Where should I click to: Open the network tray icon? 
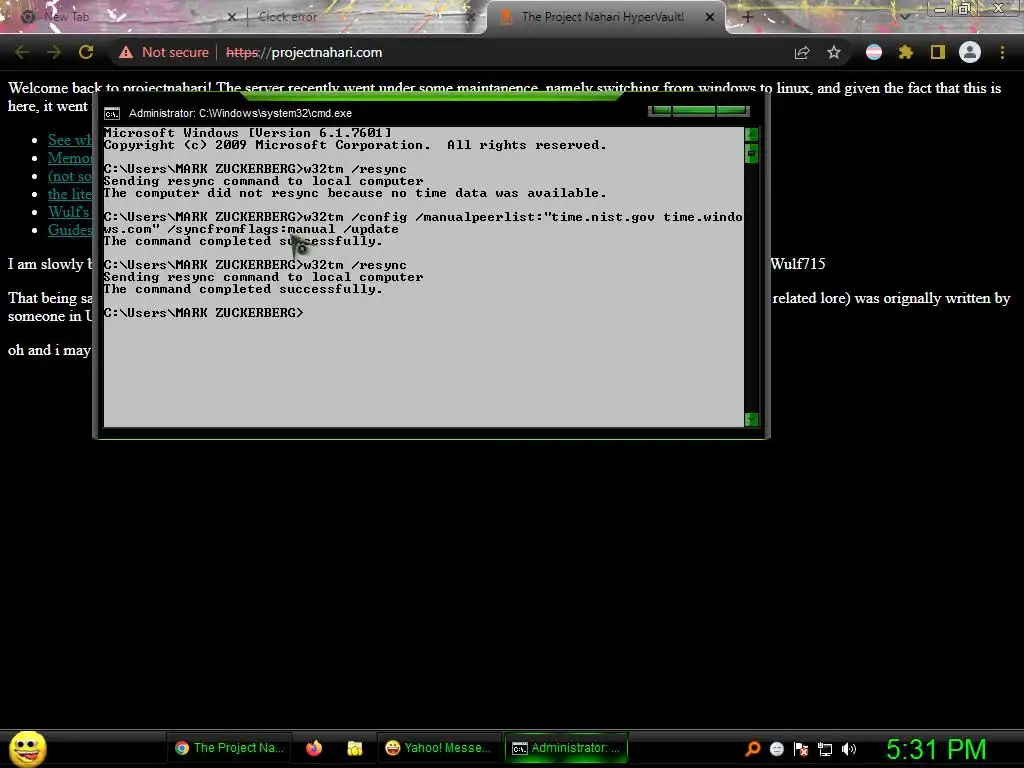(825, 749)
